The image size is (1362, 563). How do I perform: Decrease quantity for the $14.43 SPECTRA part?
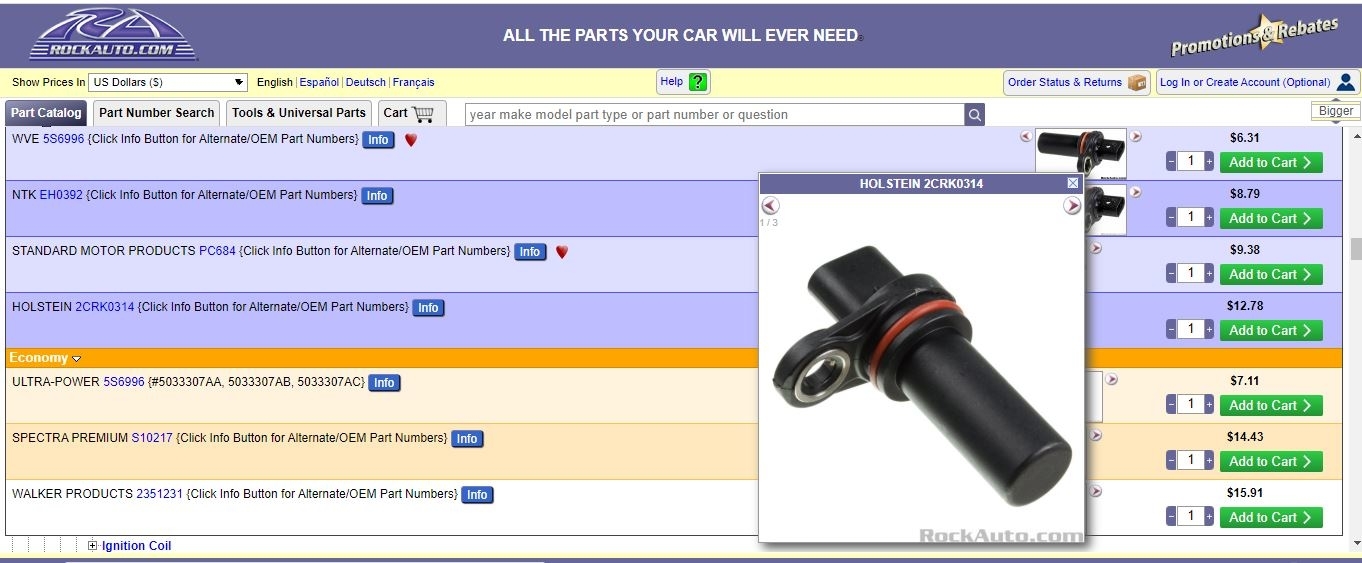(1172, 461)
